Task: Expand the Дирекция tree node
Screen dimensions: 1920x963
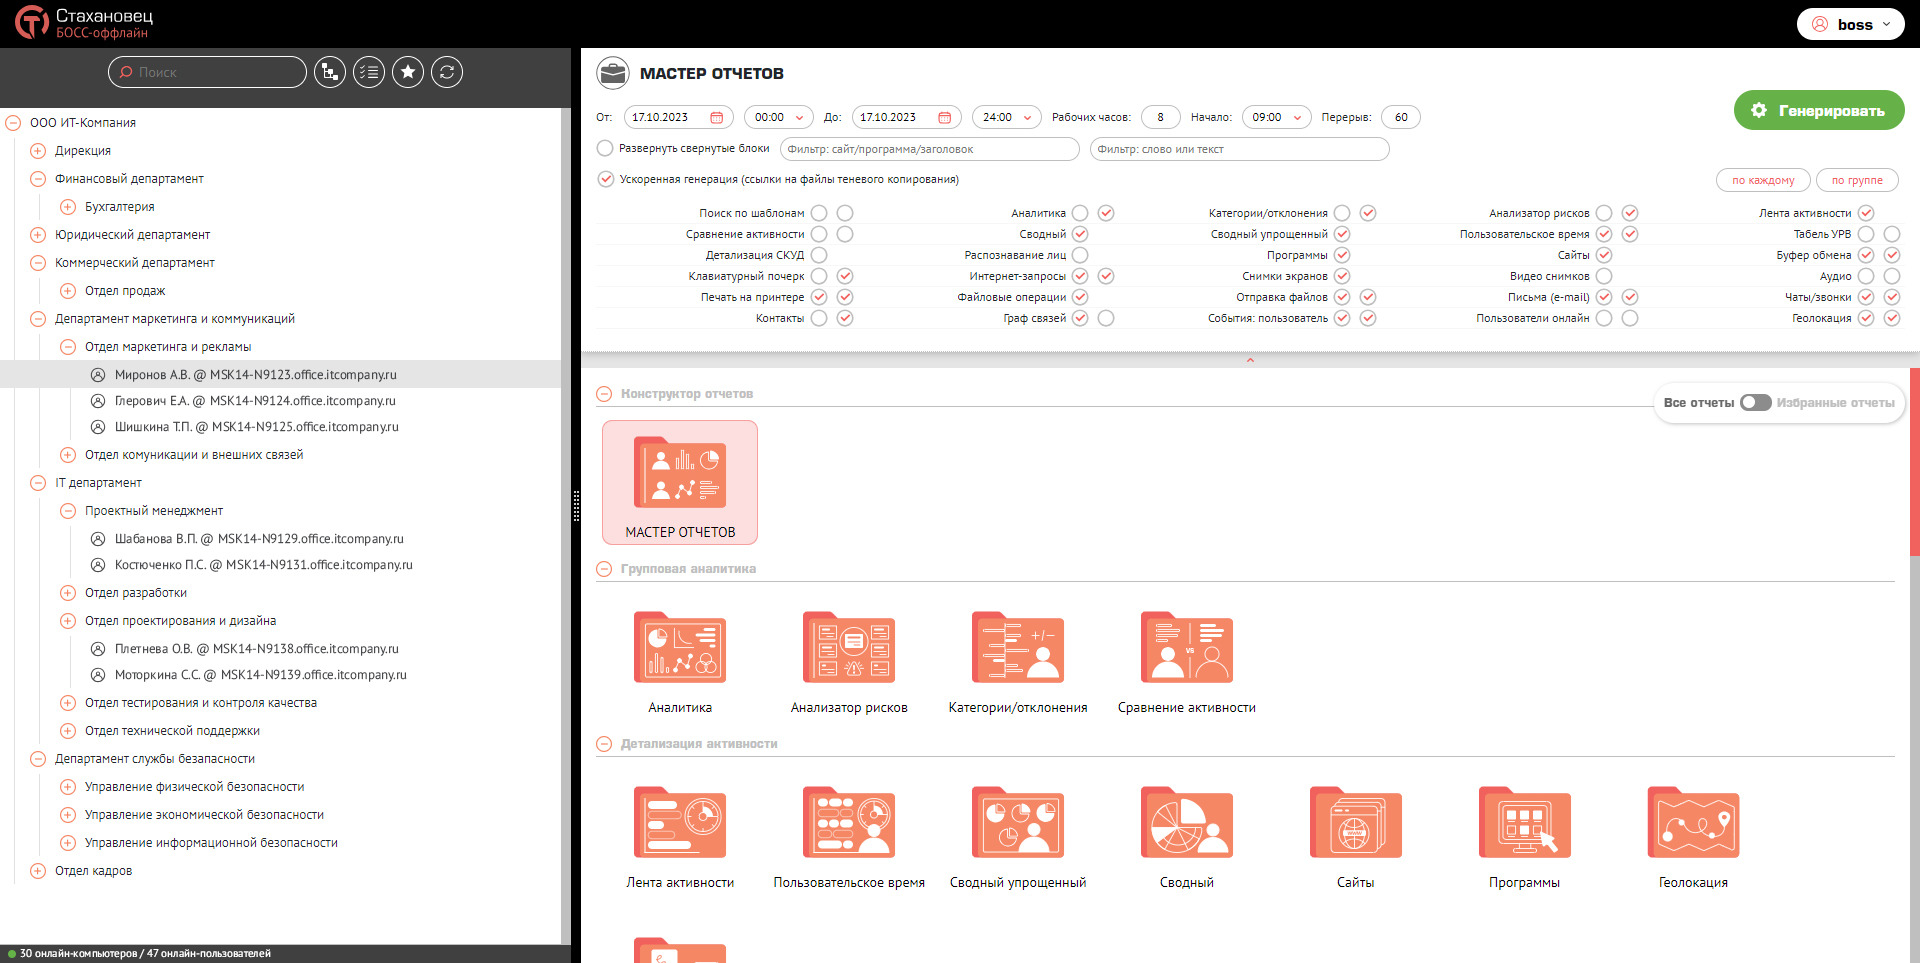Action: tap(38, 151)
